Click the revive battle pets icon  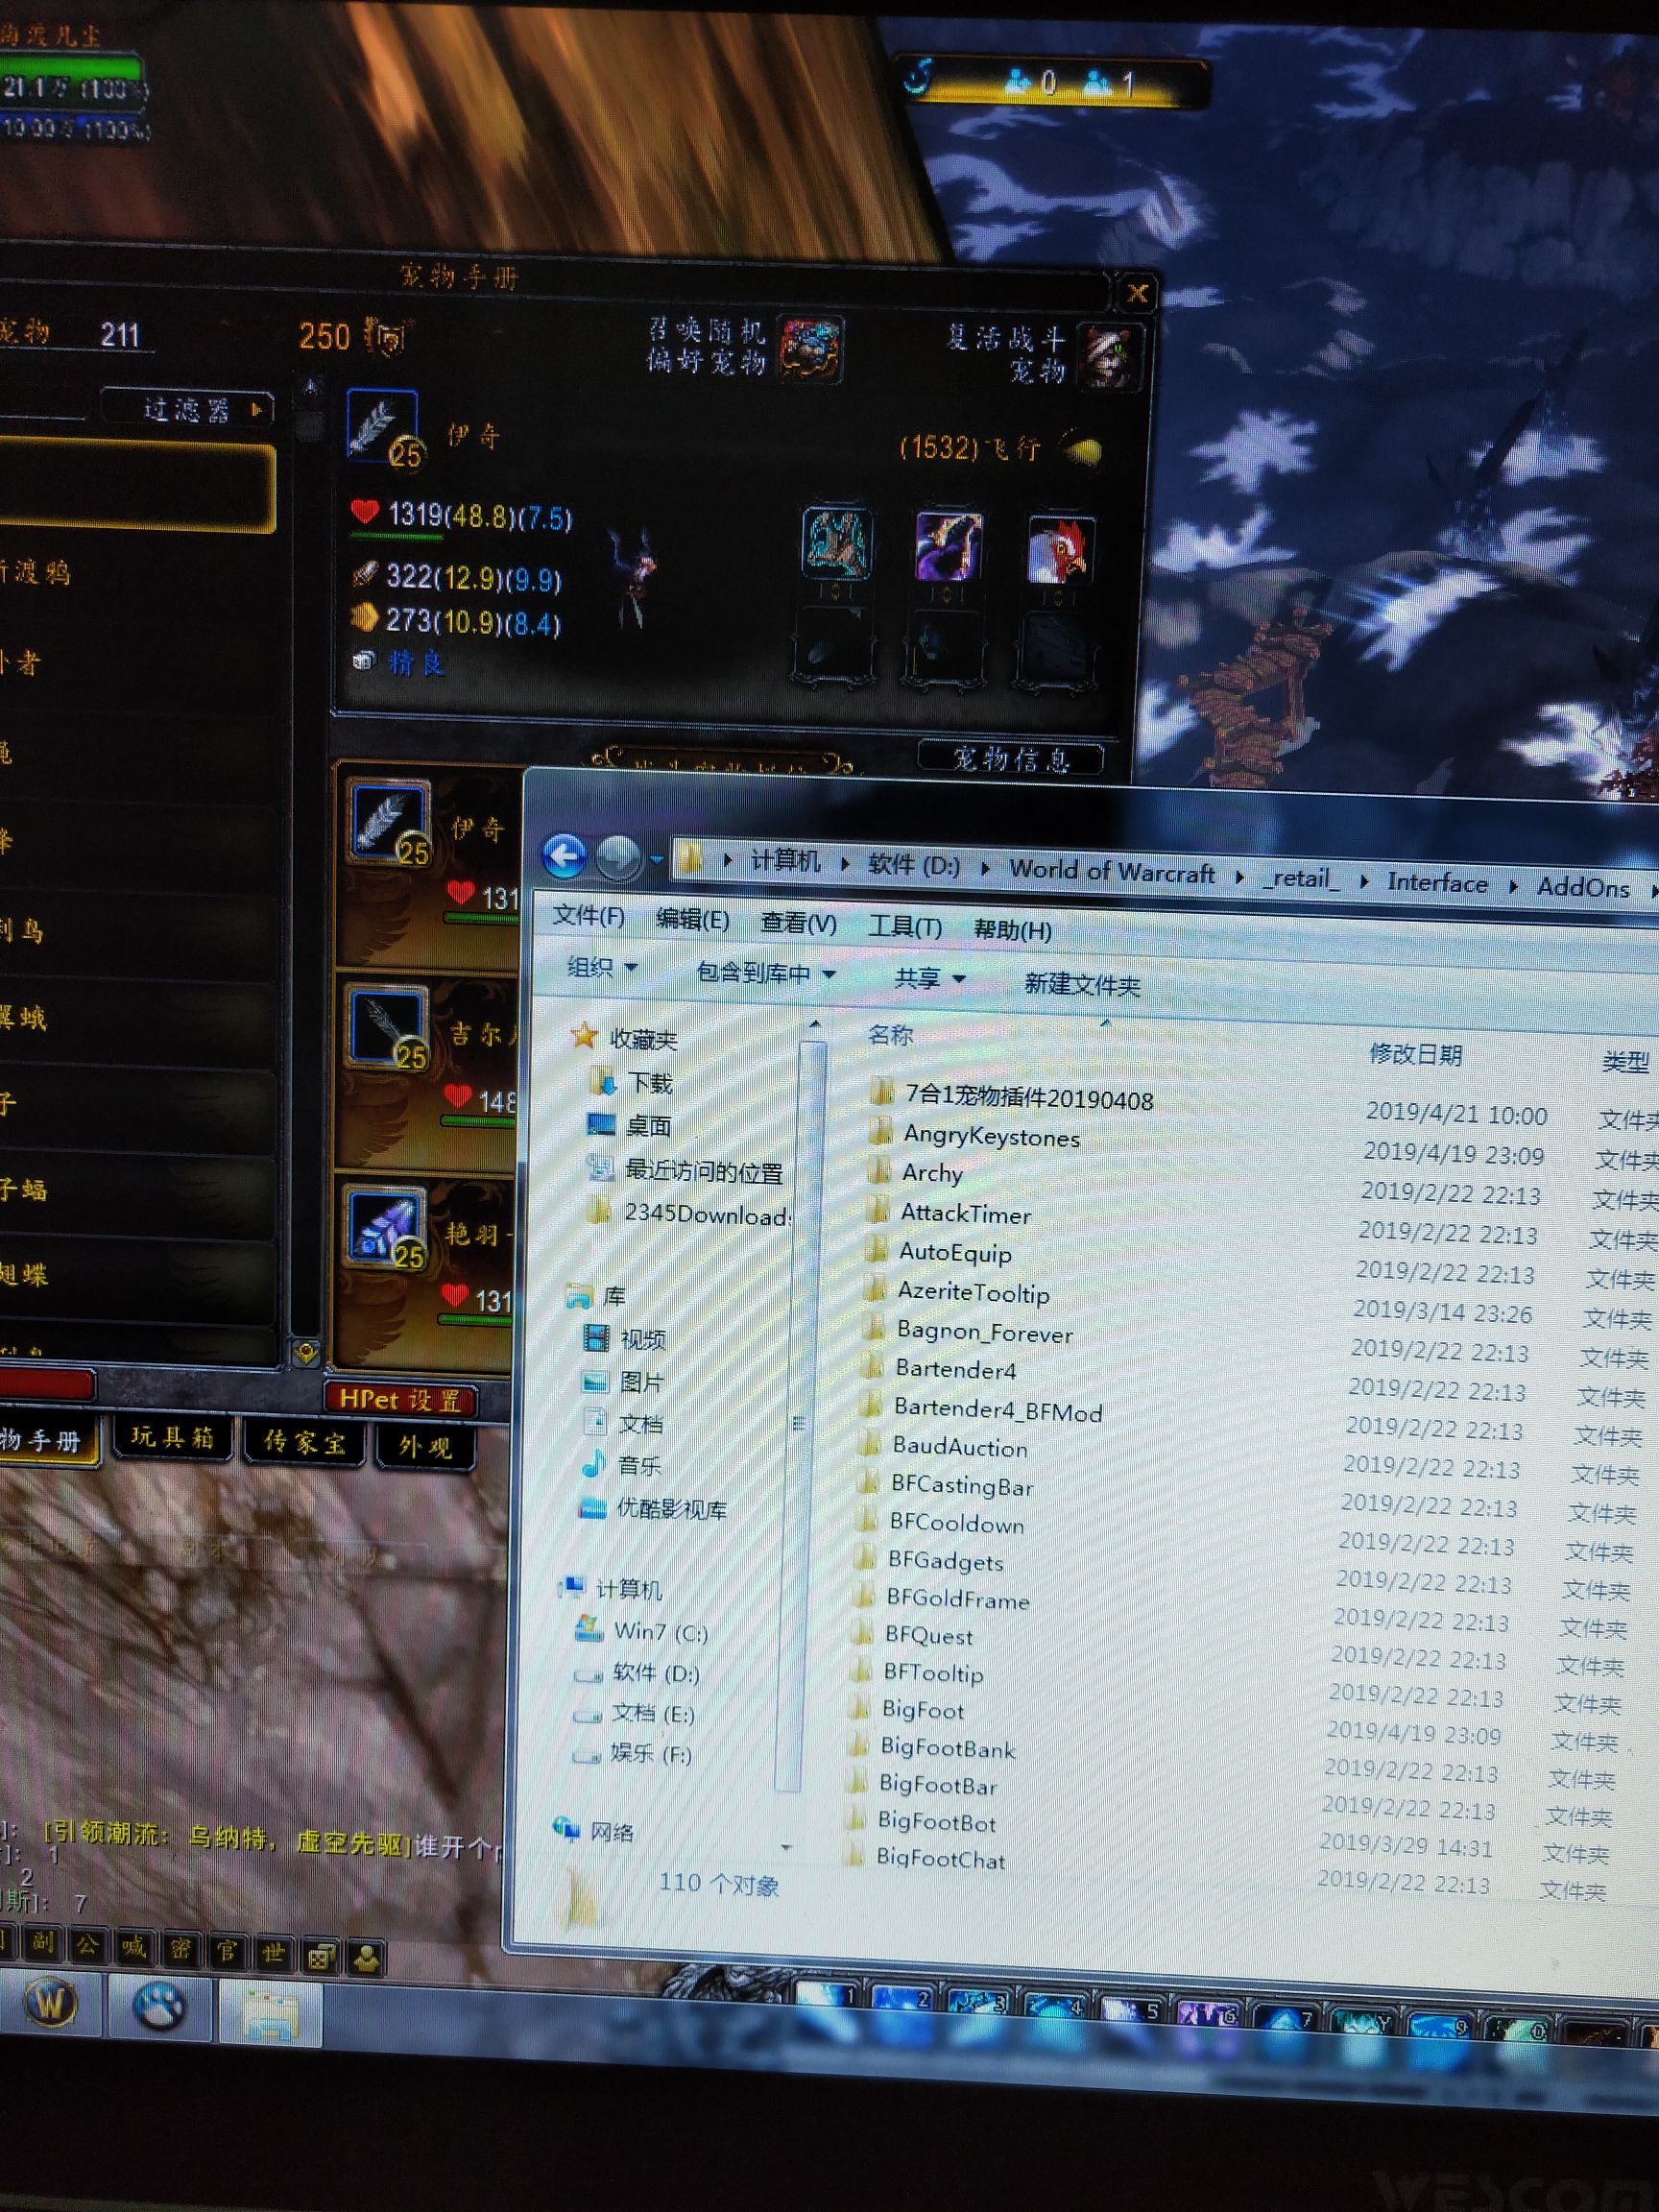pyautogui.click(x=1109, y=356)
